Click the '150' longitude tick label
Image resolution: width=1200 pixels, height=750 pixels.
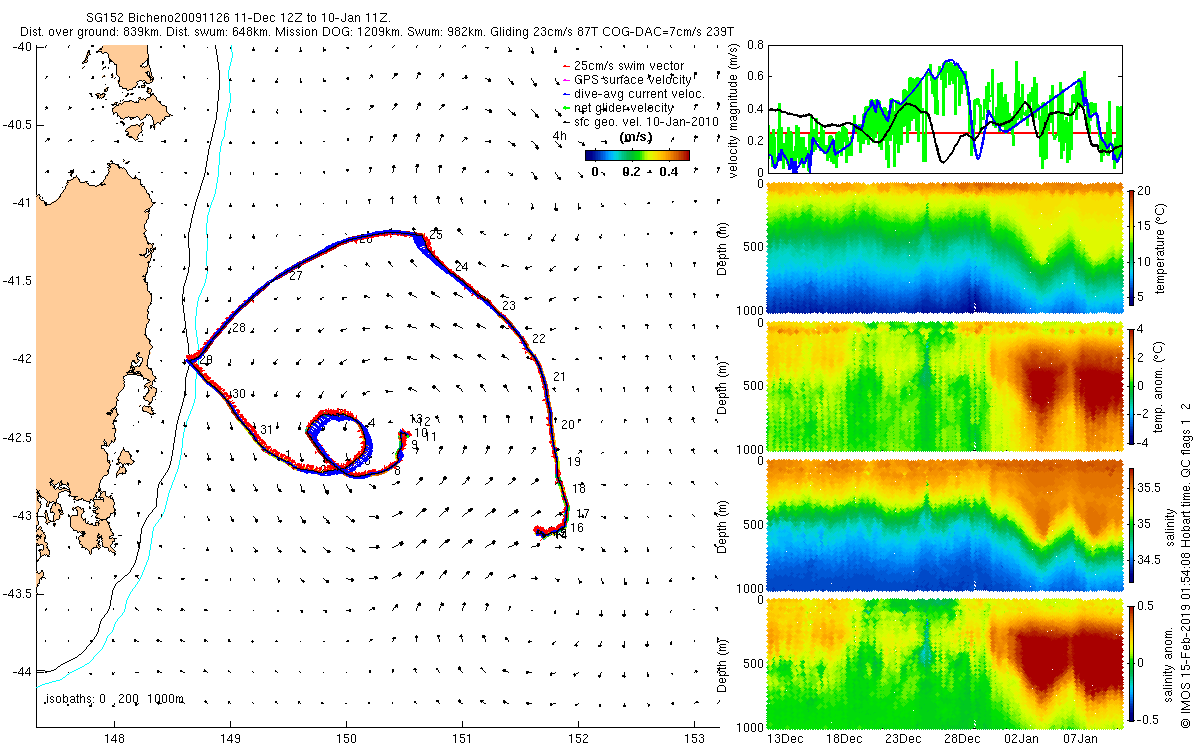(347, 739)
